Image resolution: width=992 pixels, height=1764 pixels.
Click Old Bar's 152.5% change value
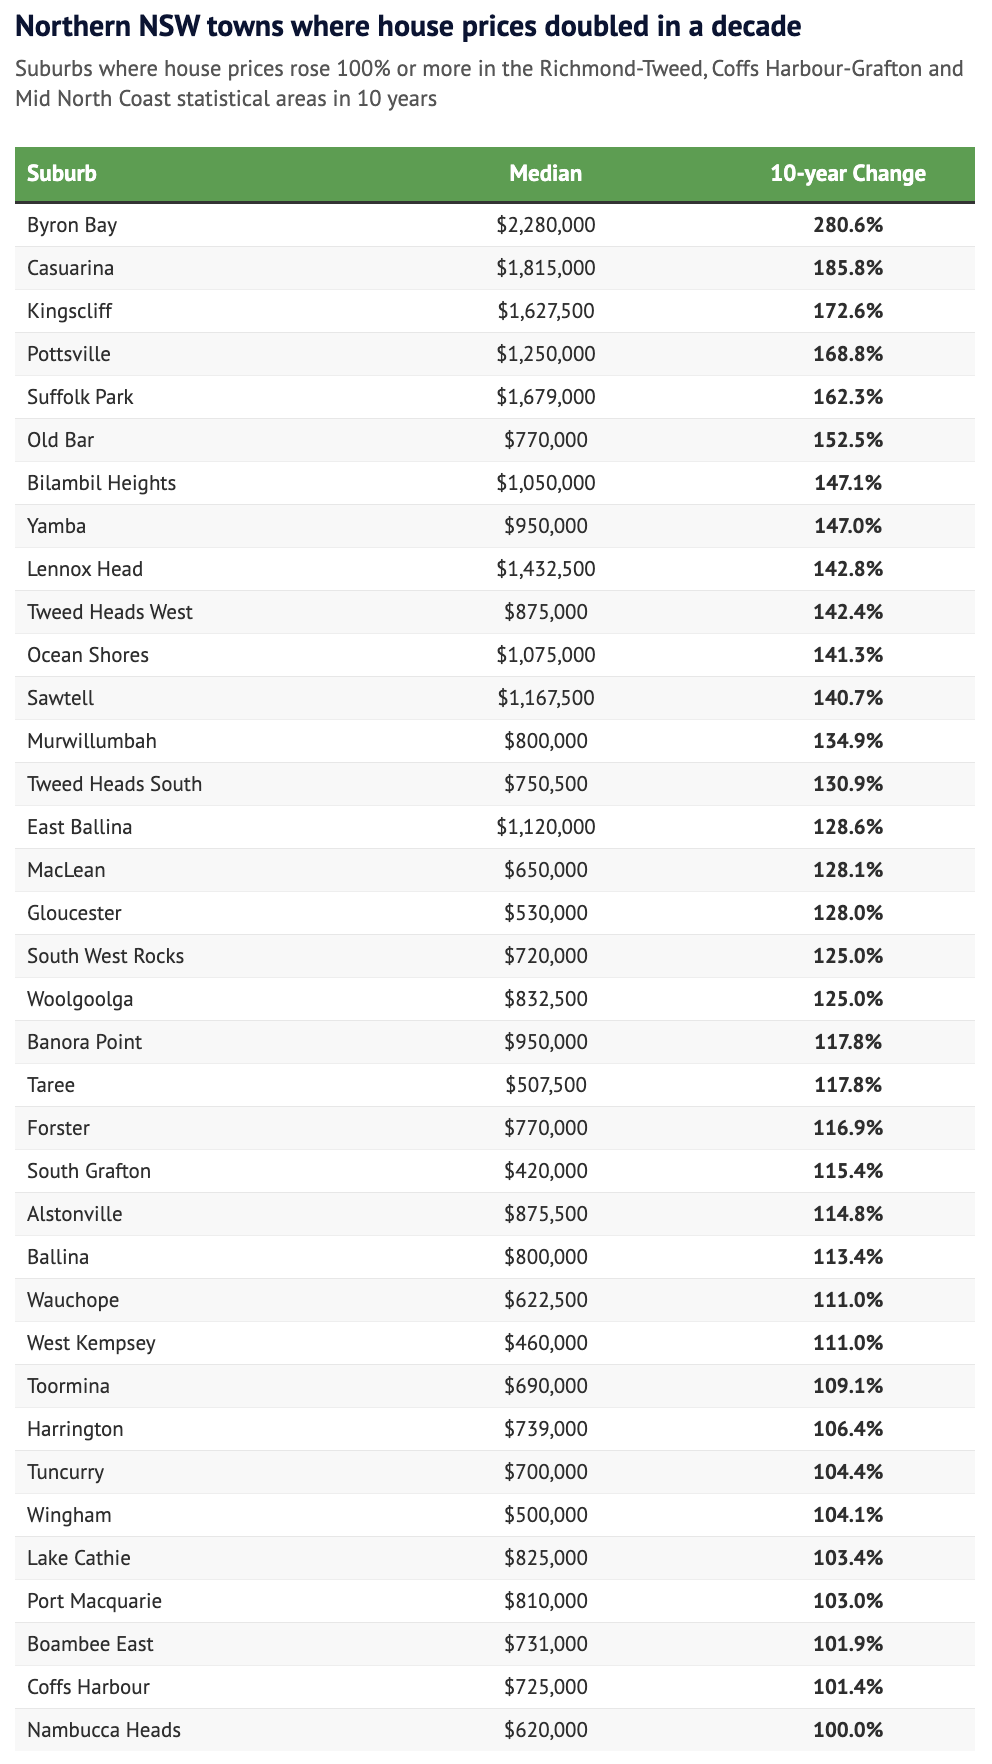coord(847,440)
